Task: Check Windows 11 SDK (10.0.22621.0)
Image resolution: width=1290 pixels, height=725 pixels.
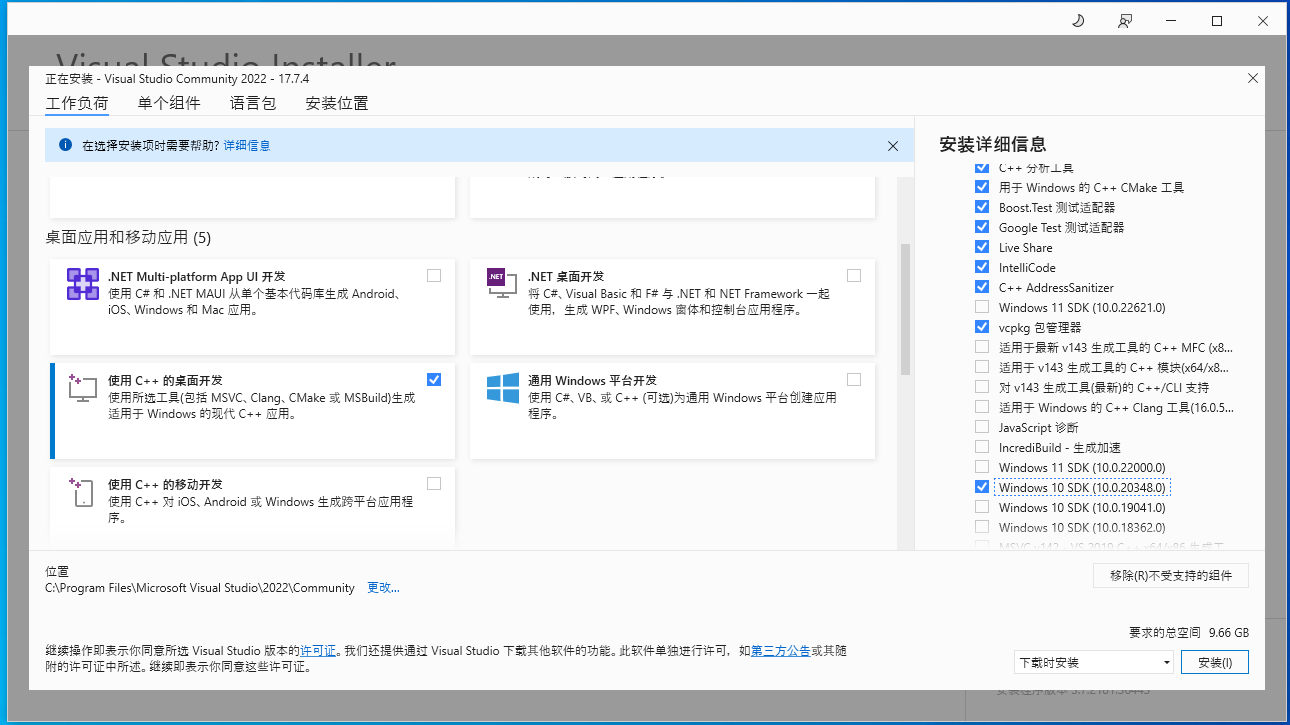Action: [x=981, y=307]
